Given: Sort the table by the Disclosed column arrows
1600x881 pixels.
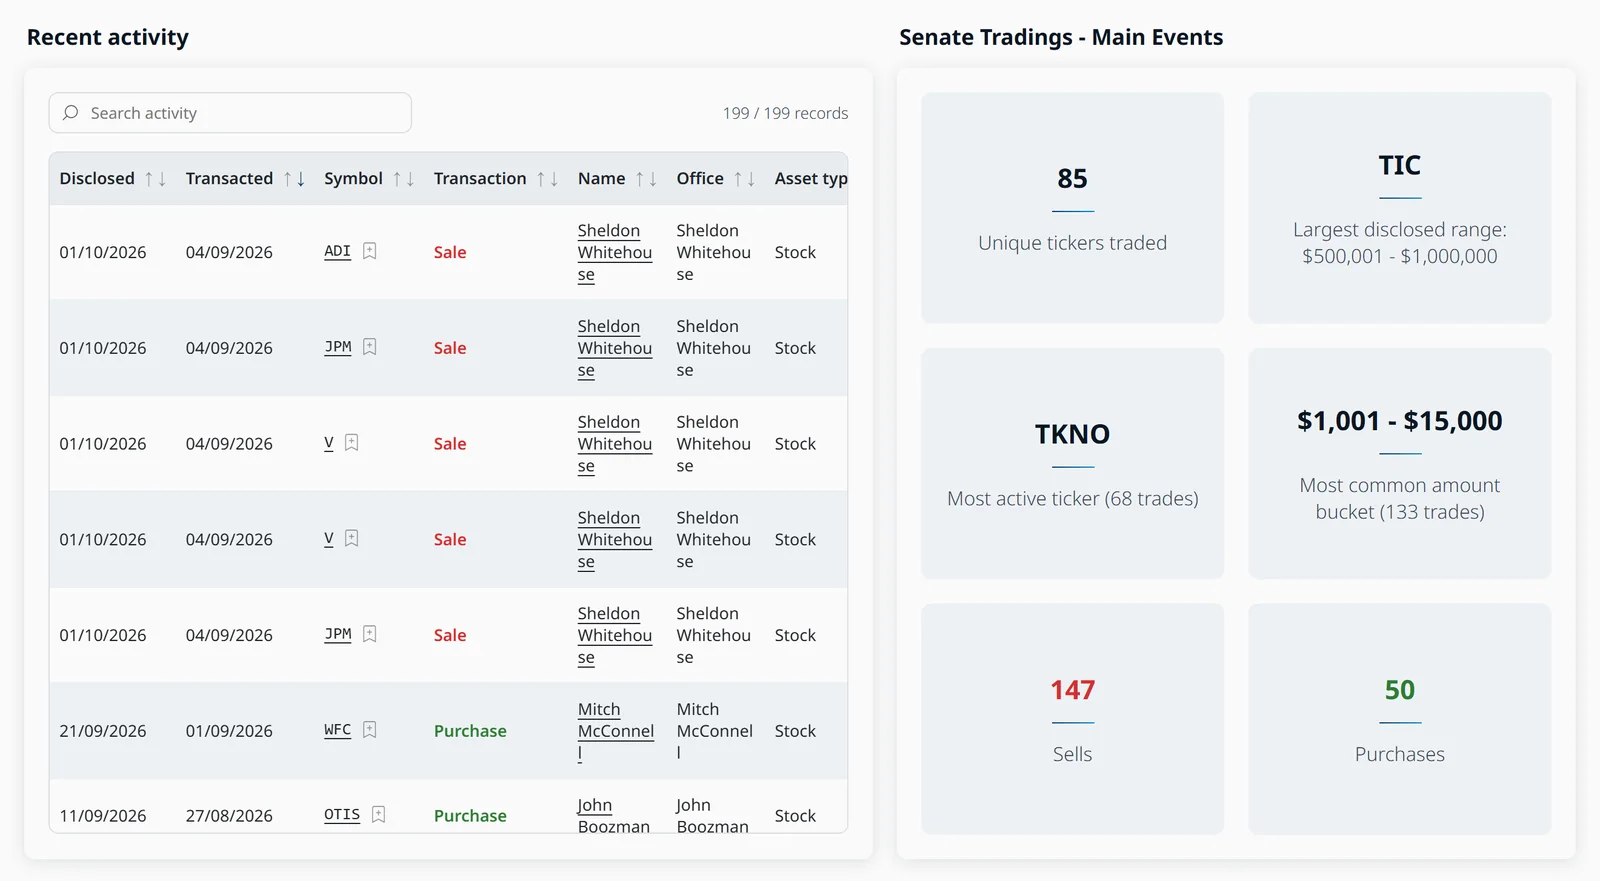Looking at the screenshot, I should [x=155, y=179].
